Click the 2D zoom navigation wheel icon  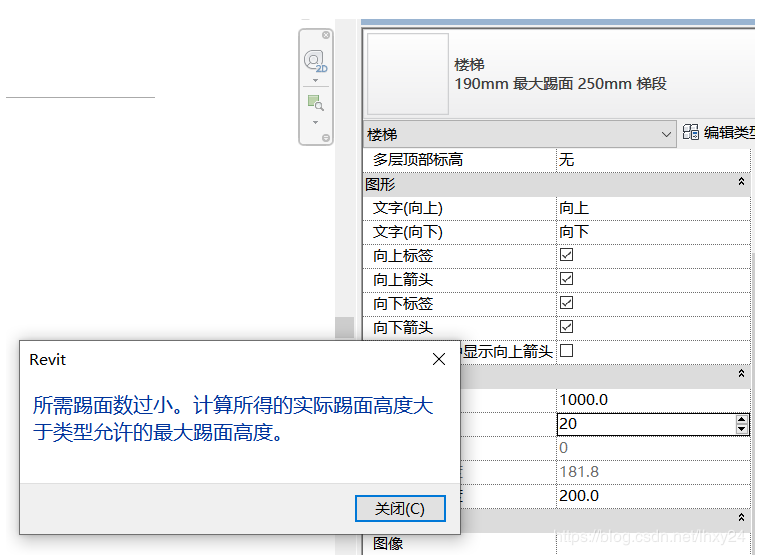click(315, 62)
